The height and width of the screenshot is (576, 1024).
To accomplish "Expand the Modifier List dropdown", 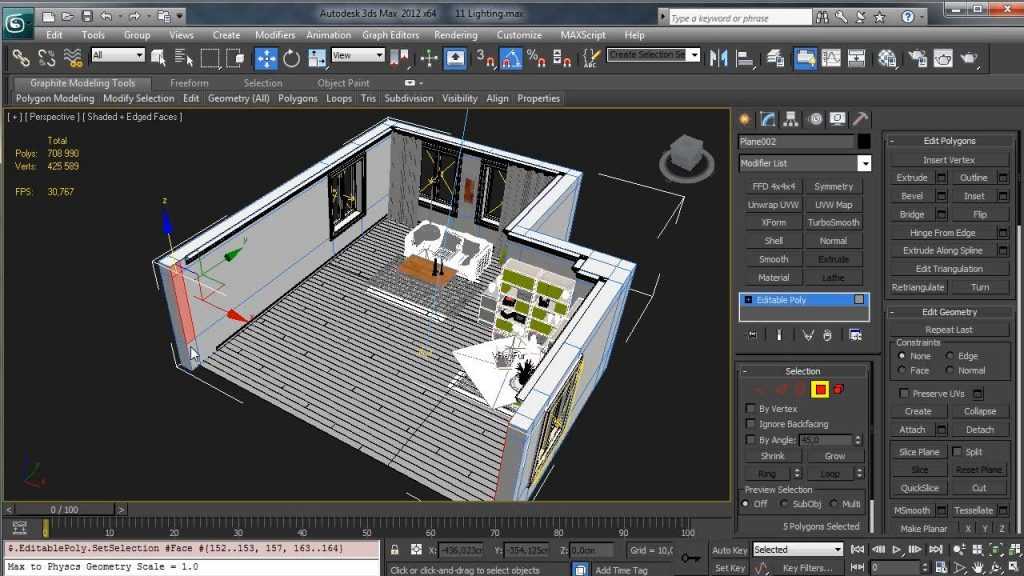I will point(863,163).
